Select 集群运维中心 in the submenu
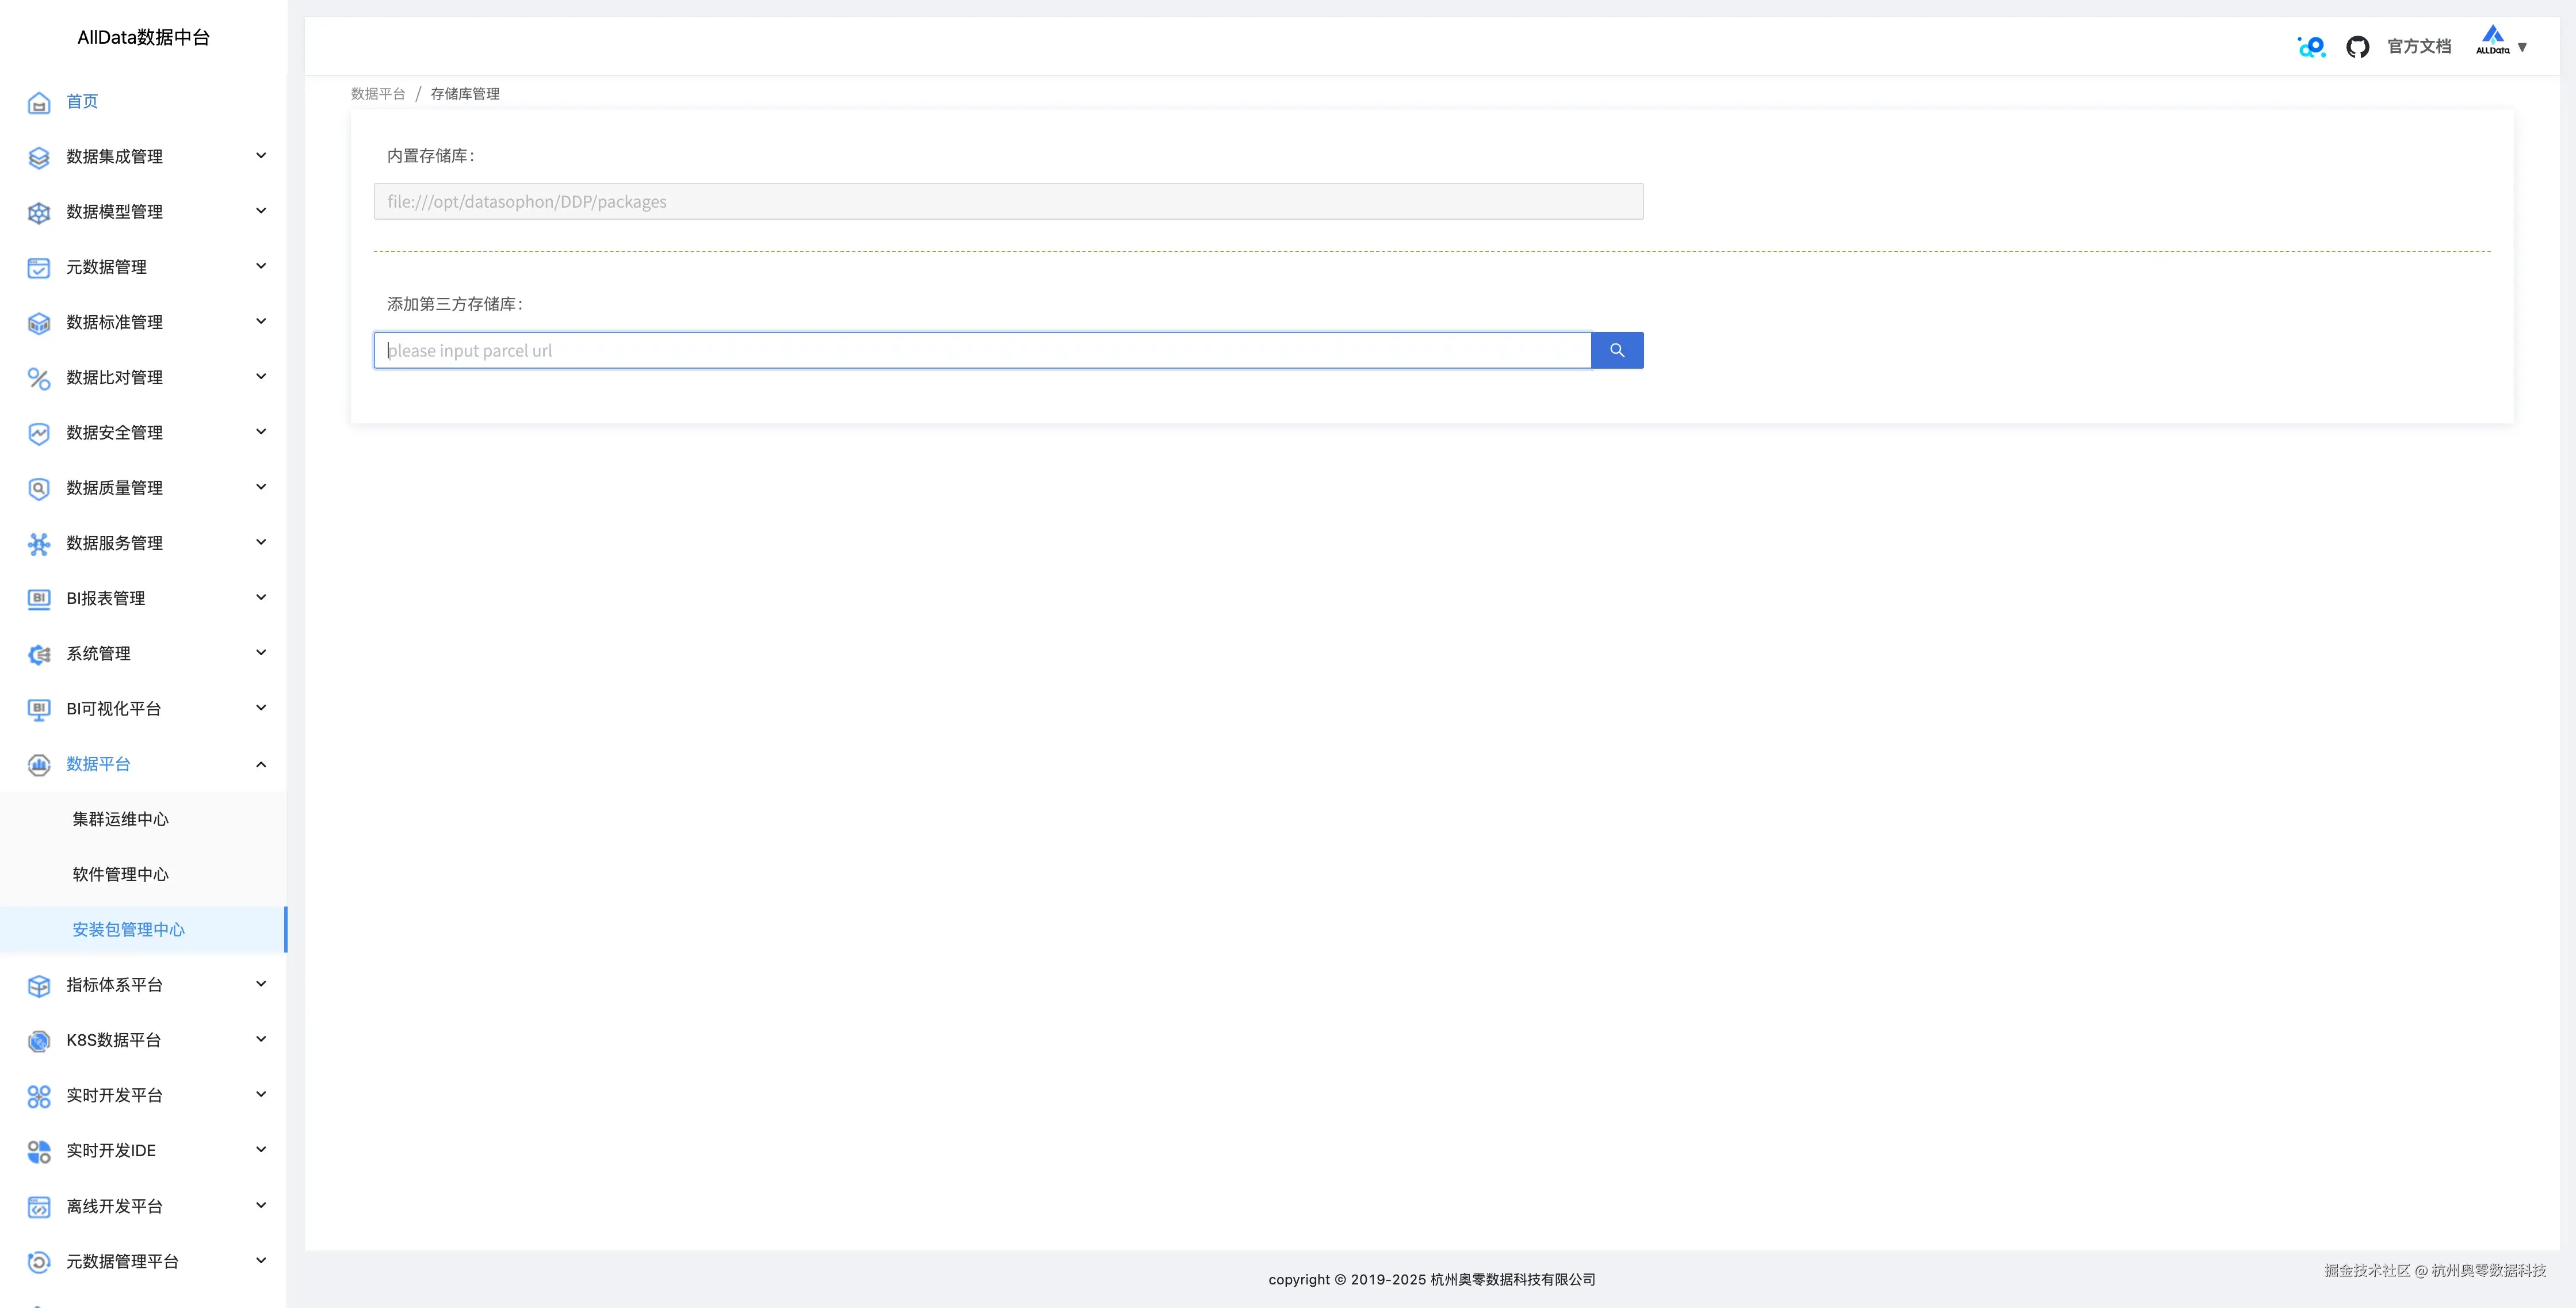 [x=120, y=819]
